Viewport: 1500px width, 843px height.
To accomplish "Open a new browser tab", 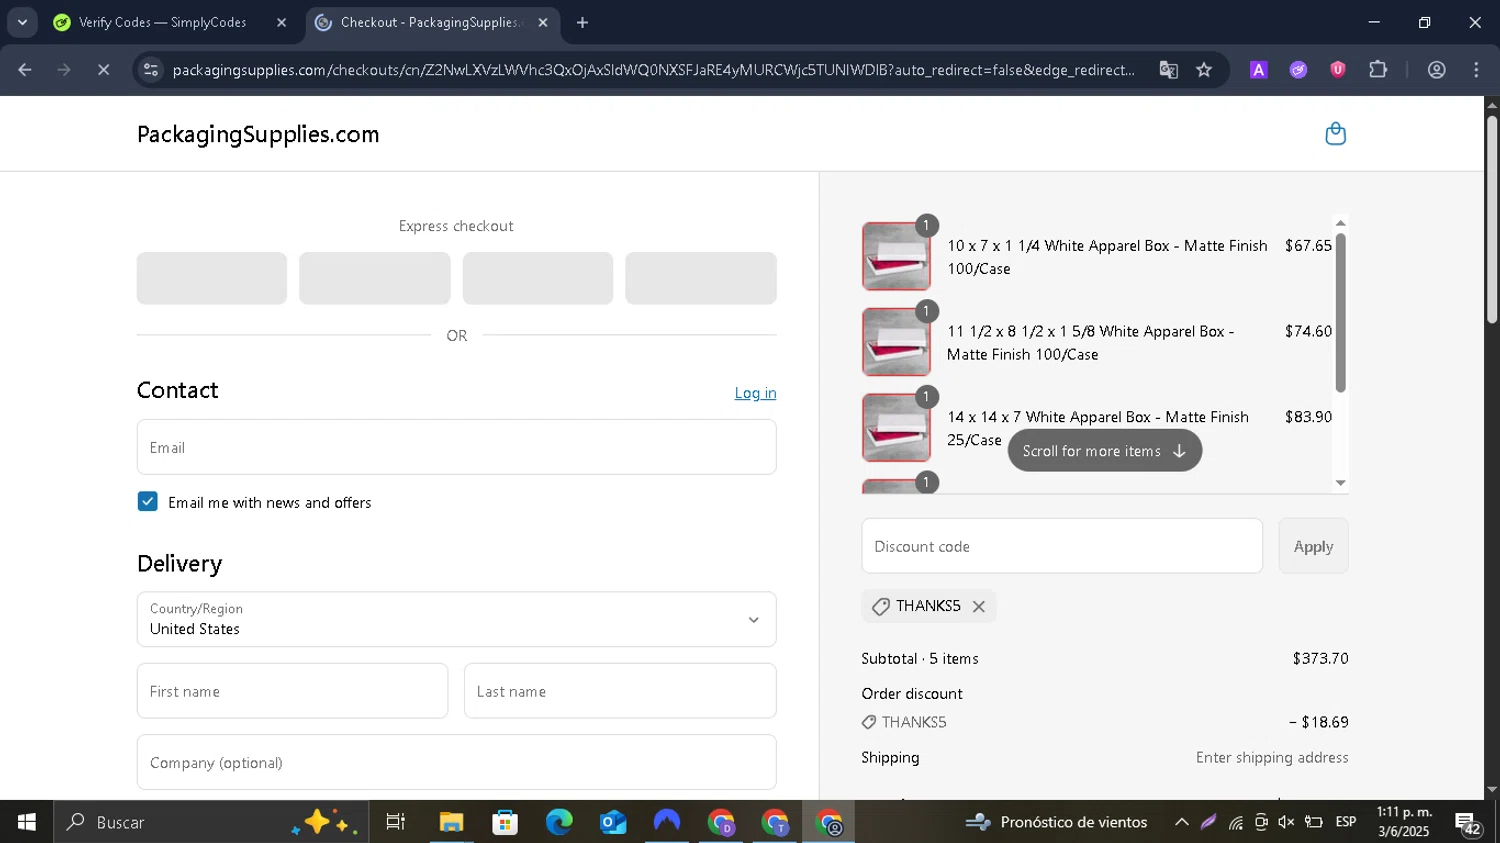I will [582, 22].
